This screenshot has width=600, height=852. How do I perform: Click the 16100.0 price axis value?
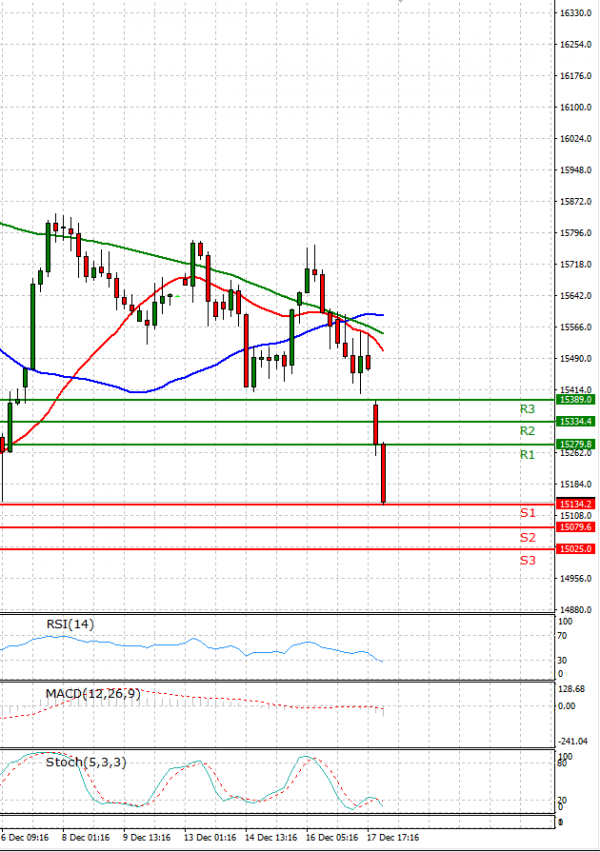click(576, 107)
